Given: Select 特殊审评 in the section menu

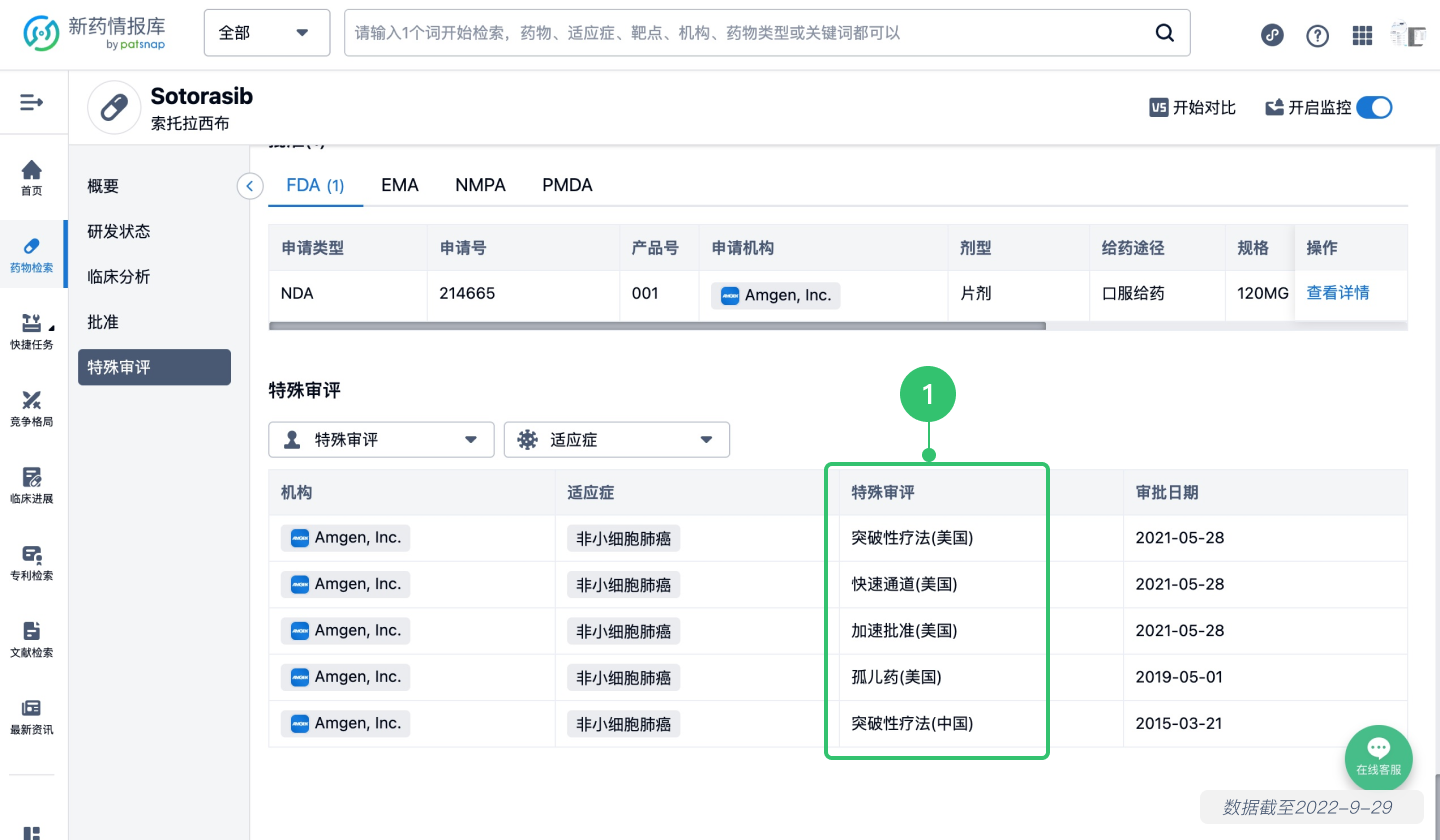Looking at the screenshot, I should tap(154, 367).
